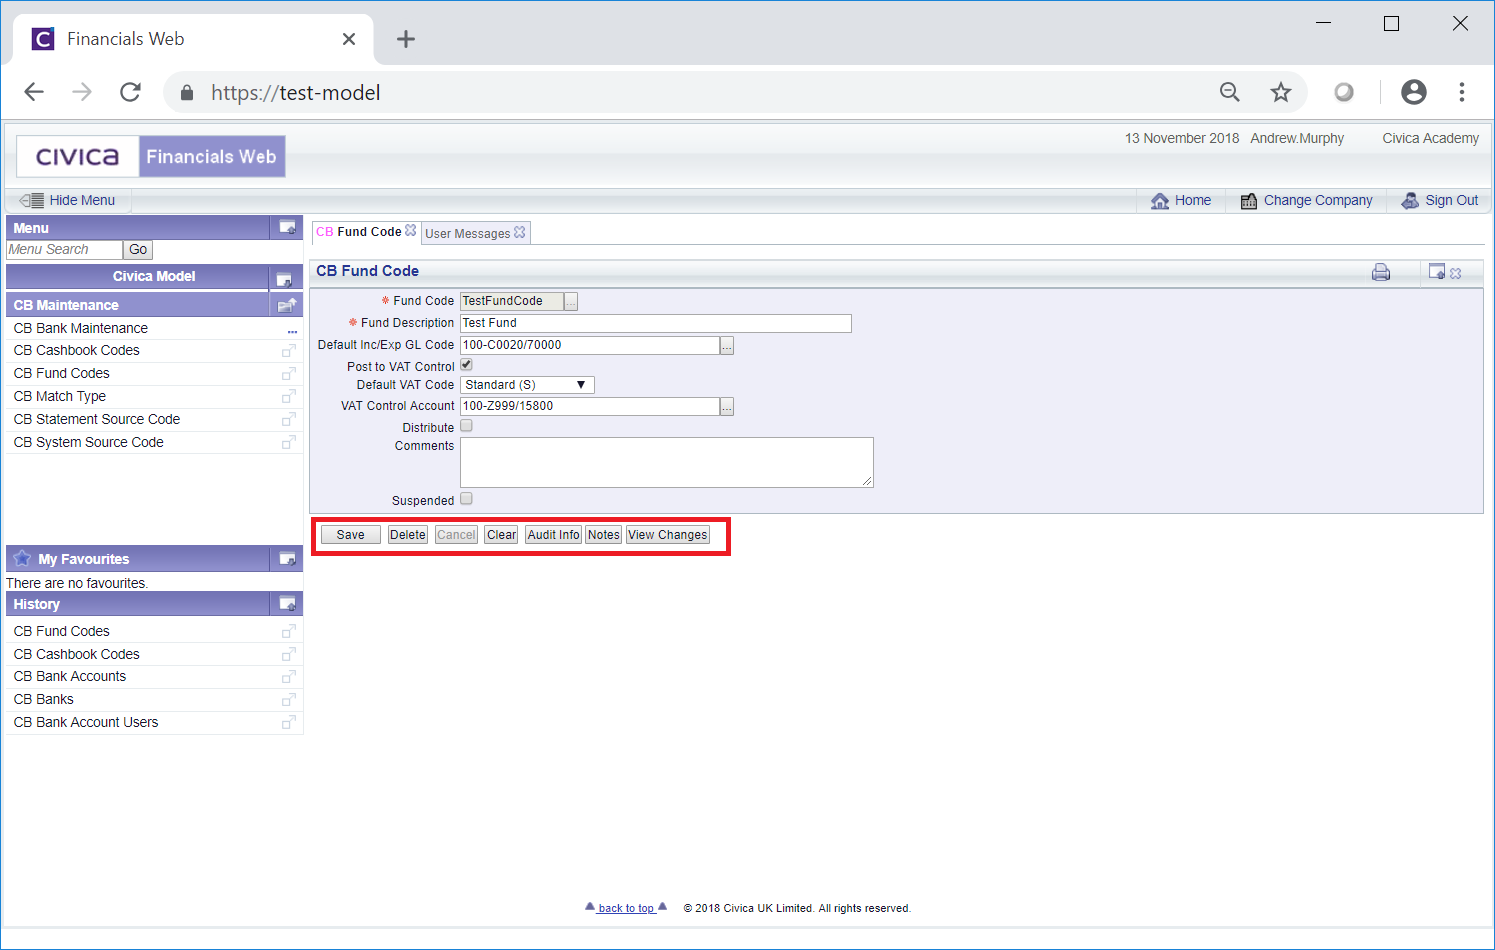Open History CB Bank Account Users new window icon

[288, 723]
